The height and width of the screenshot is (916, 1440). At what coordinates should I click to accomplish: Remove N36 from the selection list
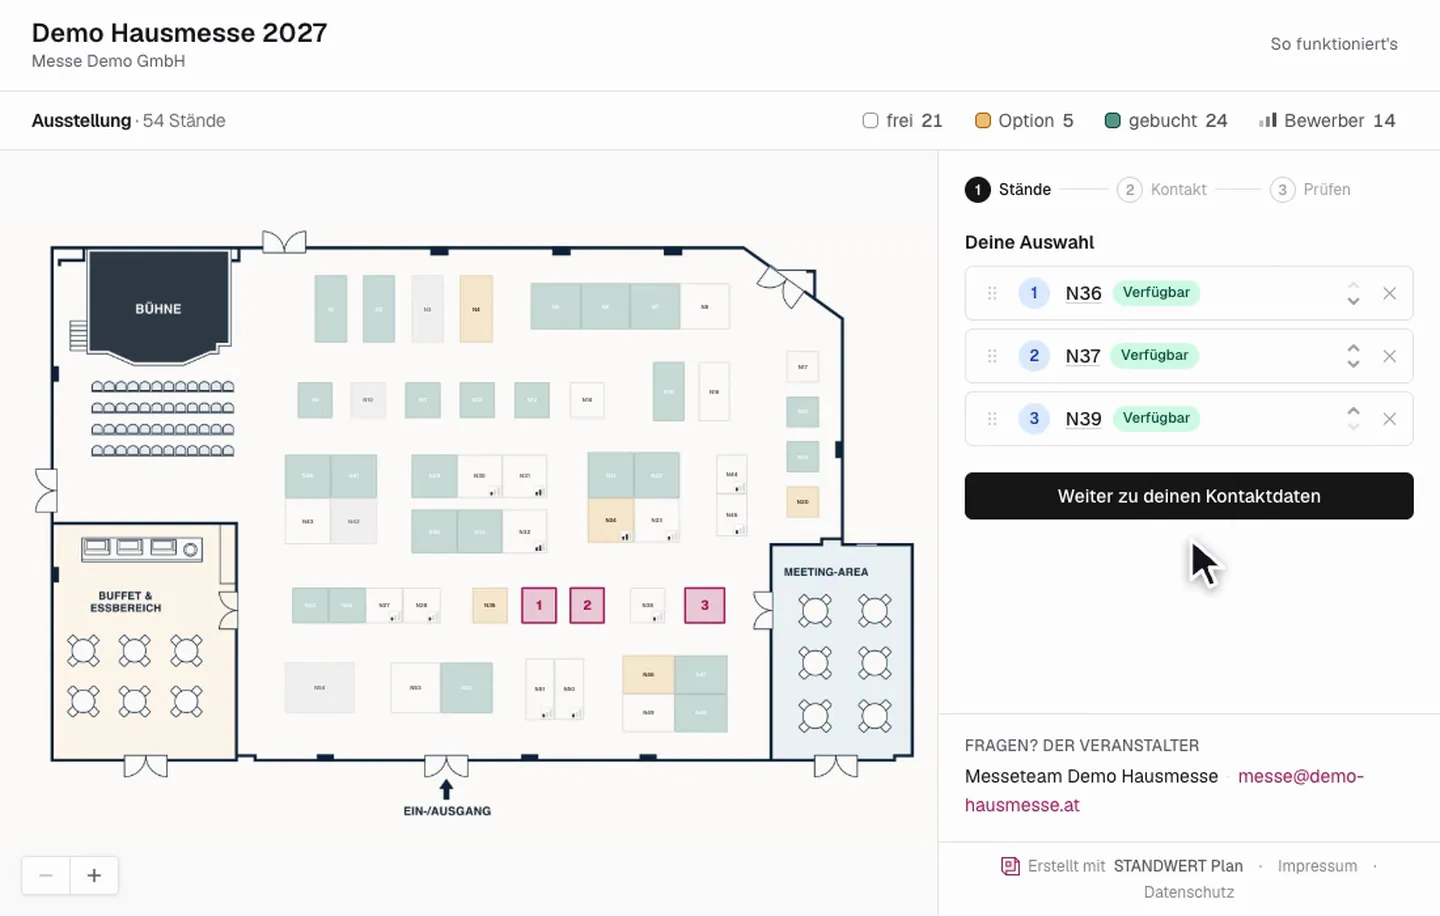pos(1389,293)
